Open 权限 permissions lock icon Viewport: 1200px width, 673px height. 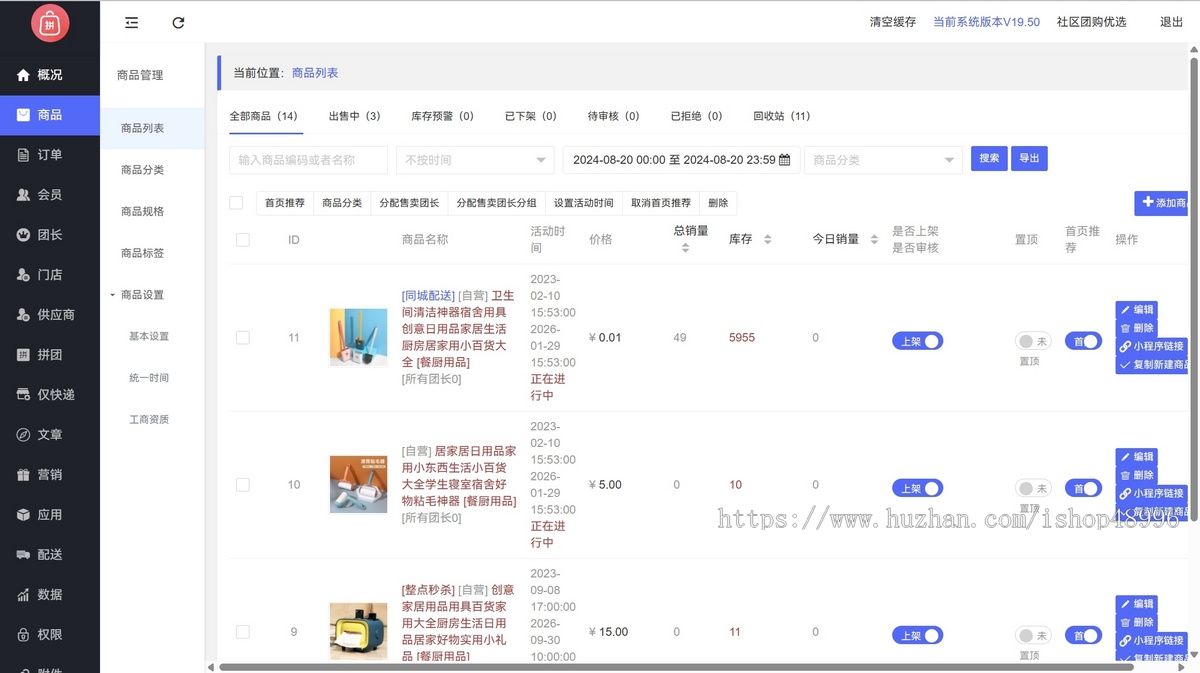24,635
